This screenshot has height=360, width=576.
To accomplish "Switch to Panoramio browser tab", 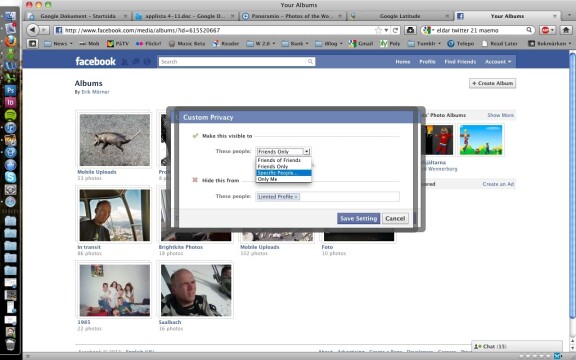I will (x=292, y=16).
